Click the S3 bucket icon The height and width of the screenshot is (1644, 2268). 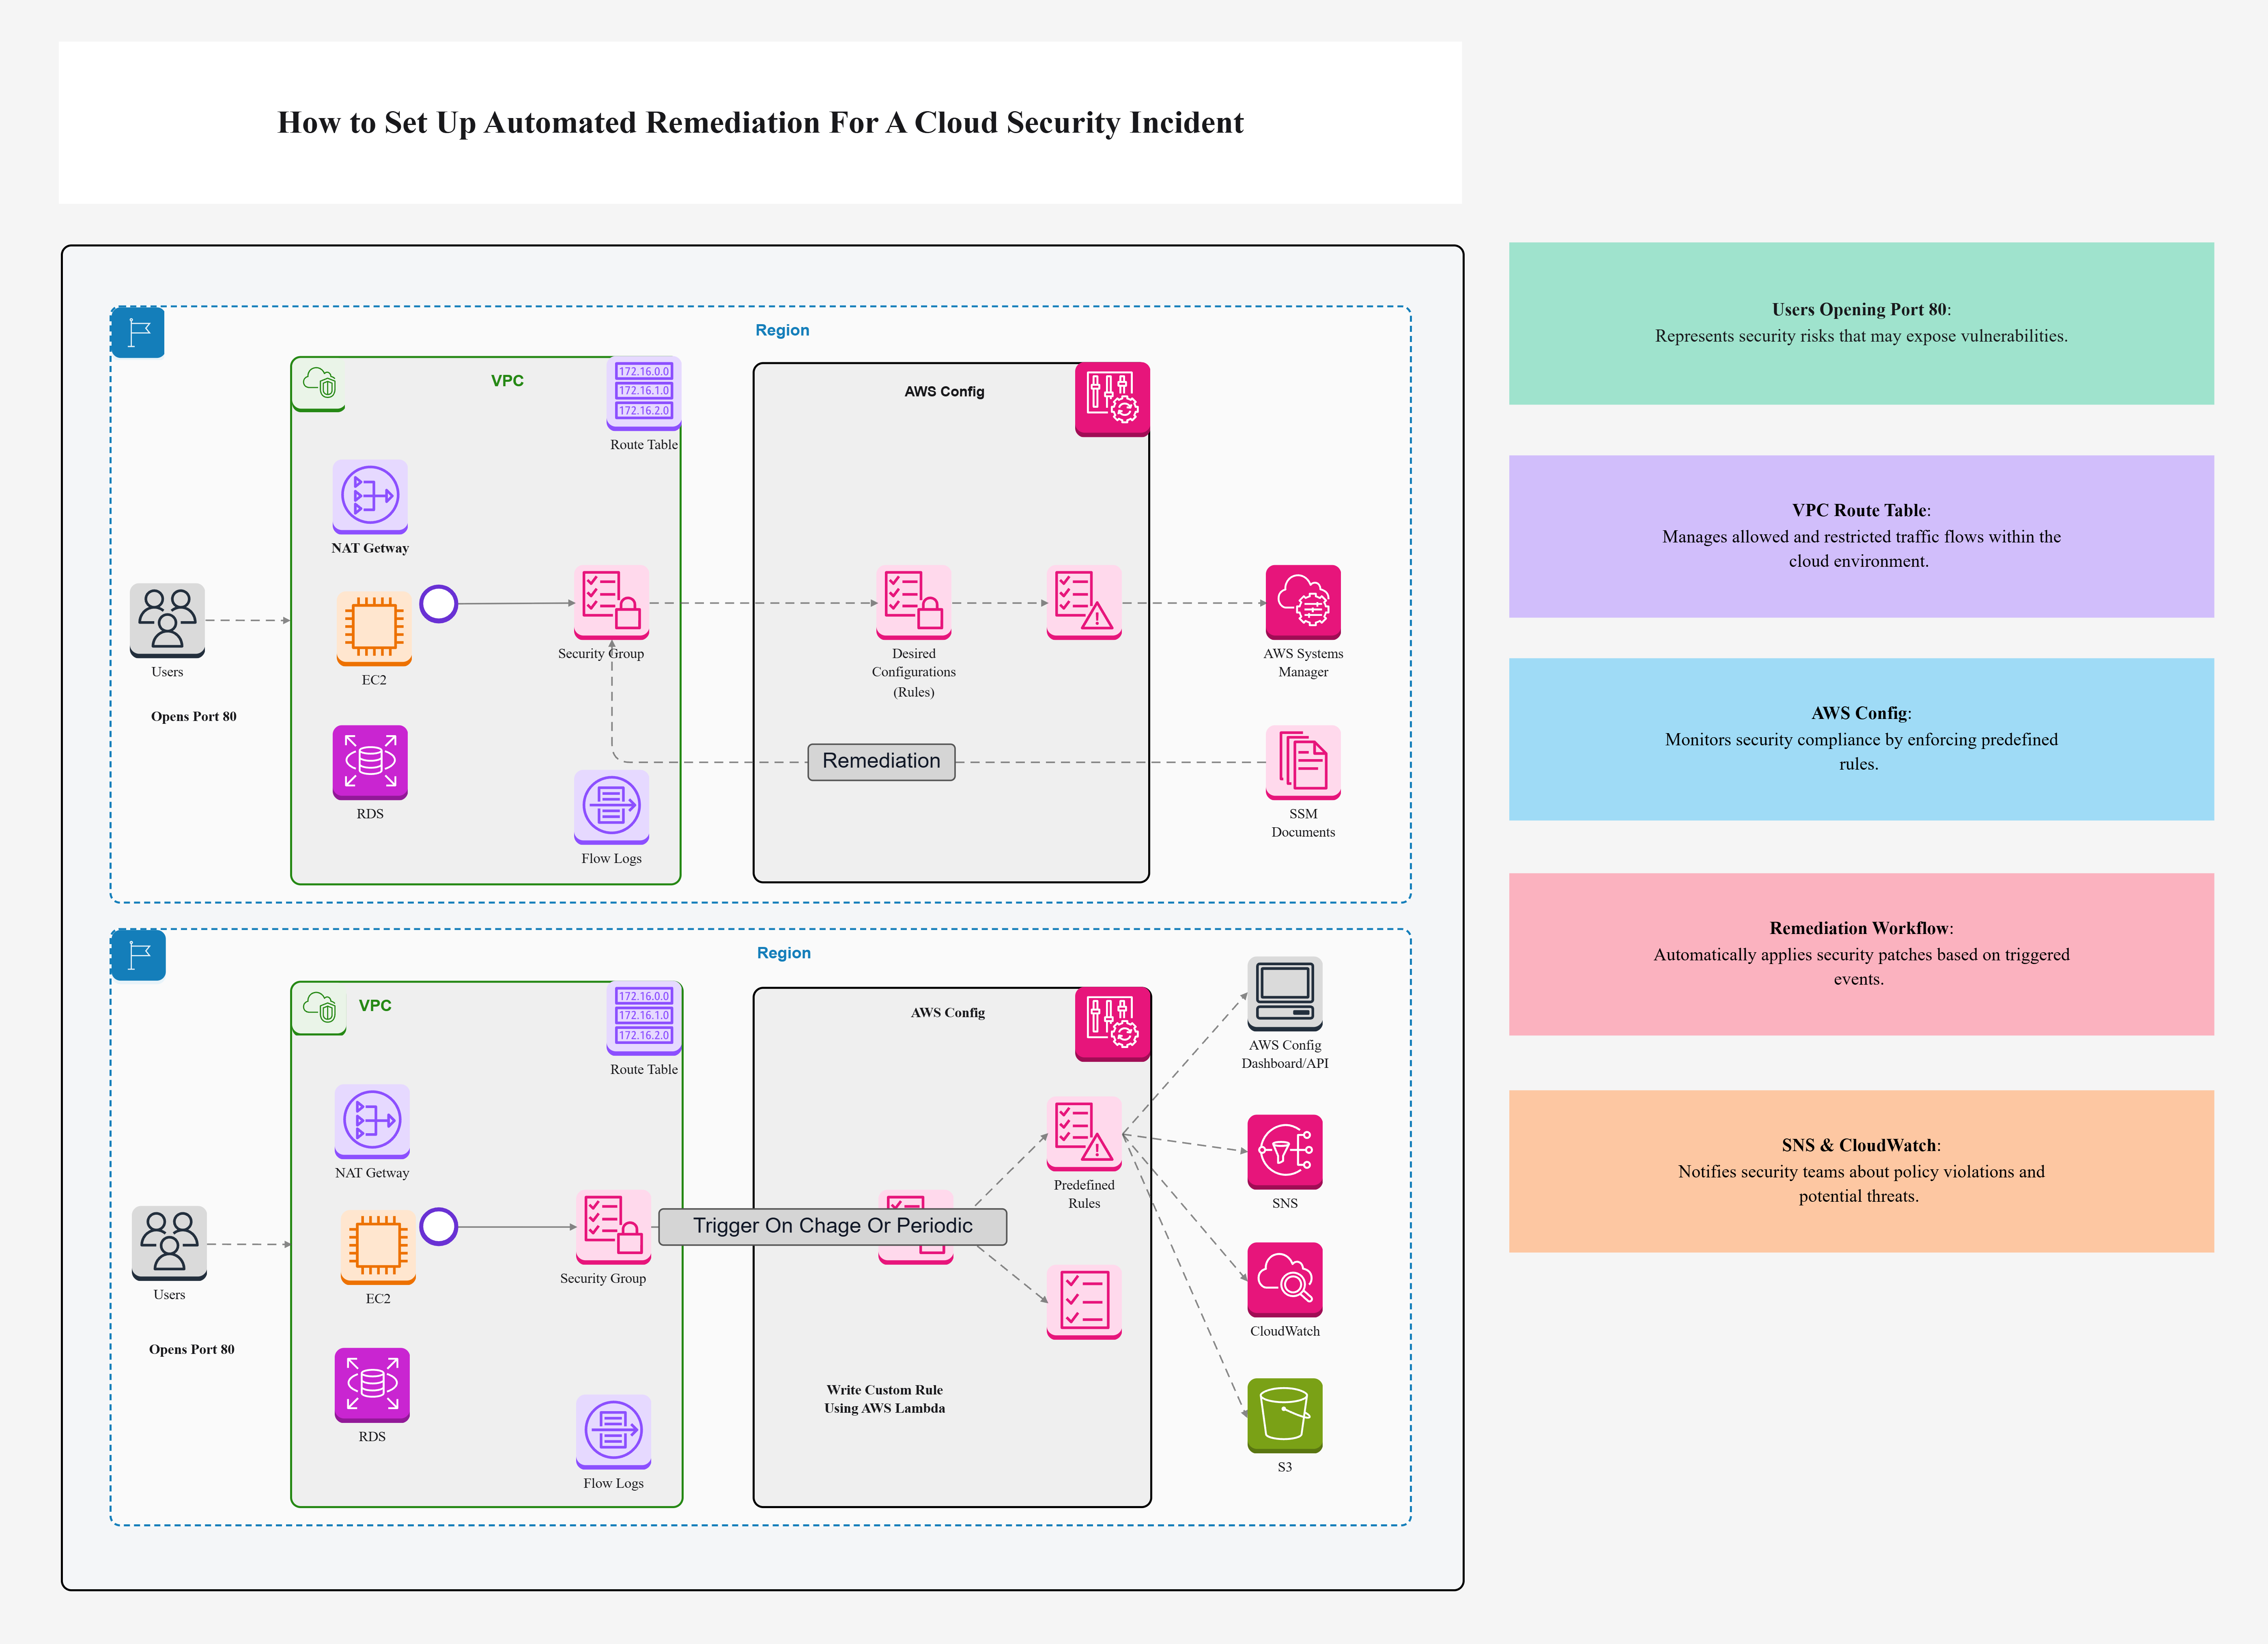tap(1285, 1416)
